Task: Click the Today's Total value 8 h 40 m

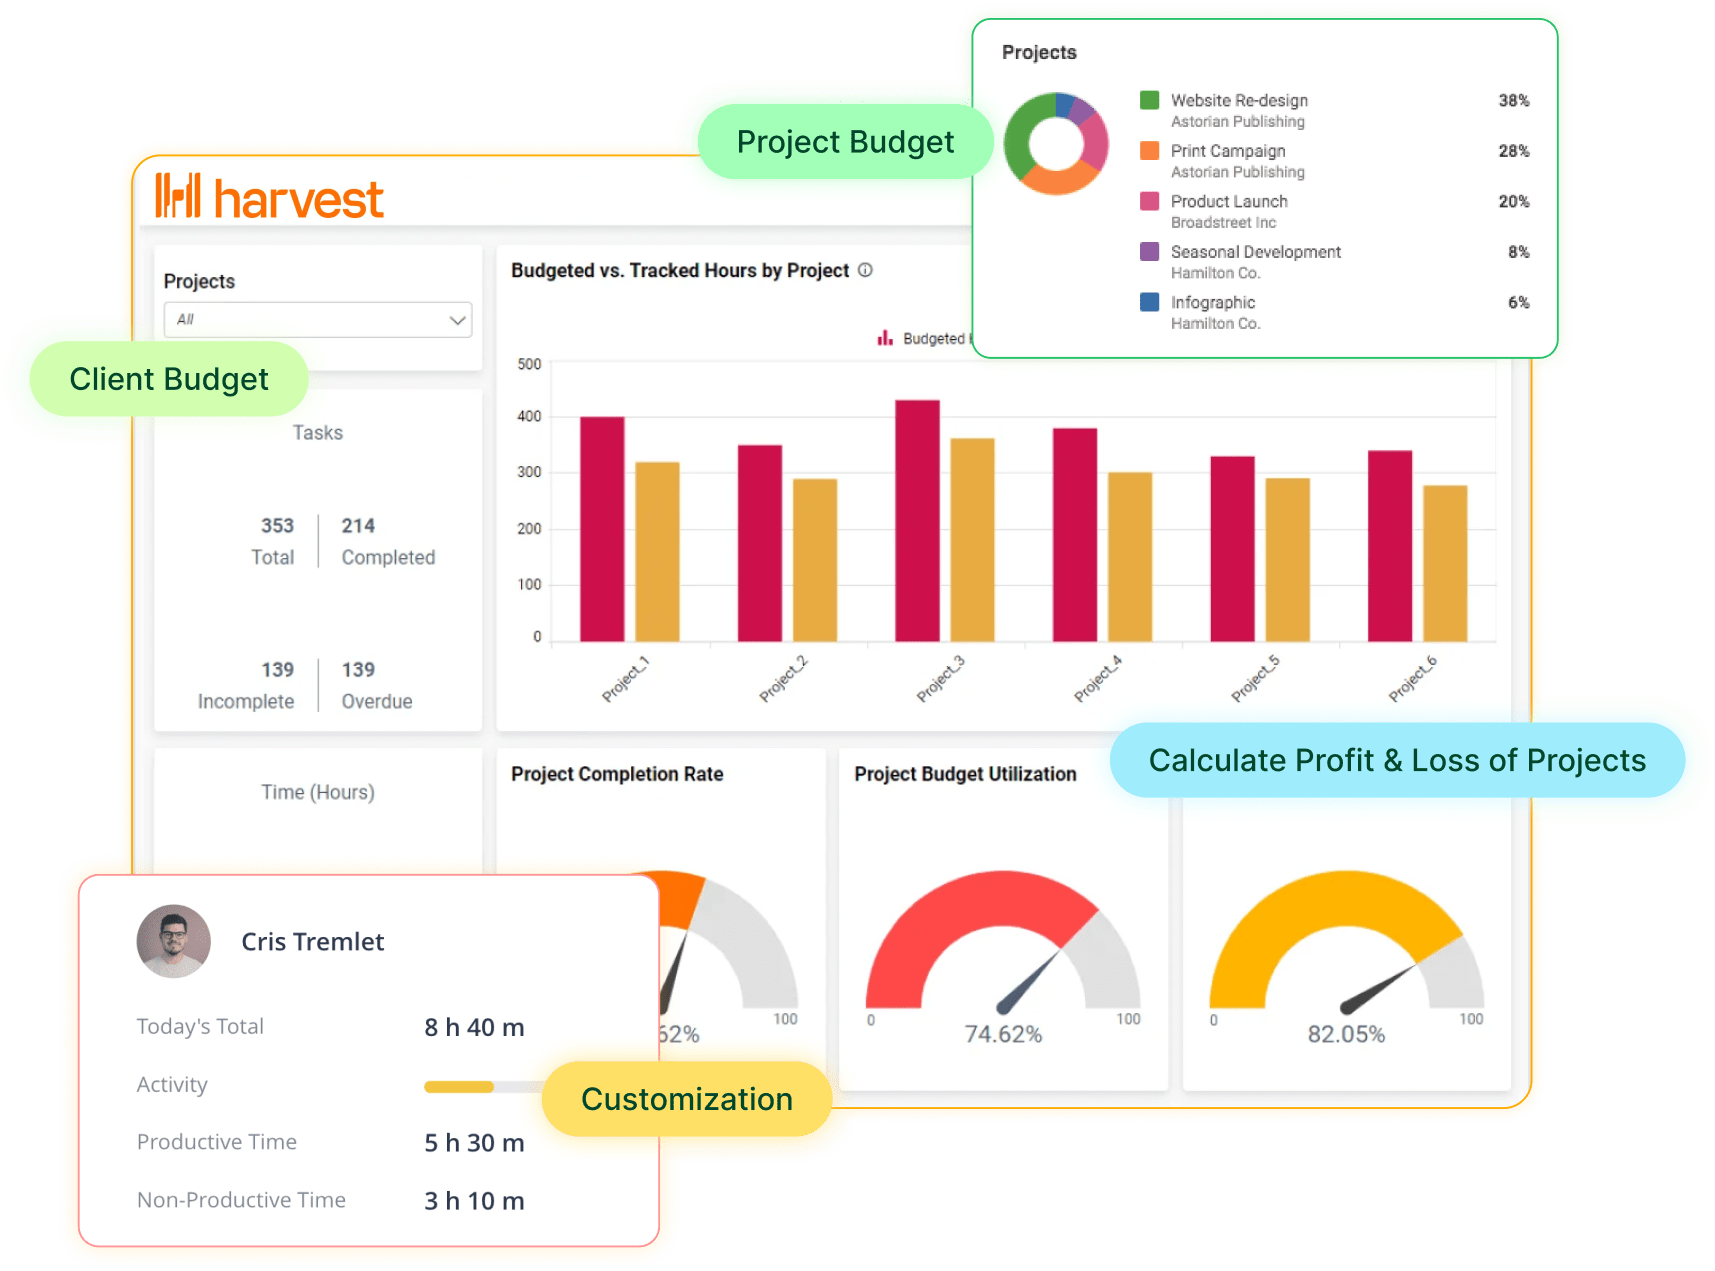Action: [x=474, y=1028]
